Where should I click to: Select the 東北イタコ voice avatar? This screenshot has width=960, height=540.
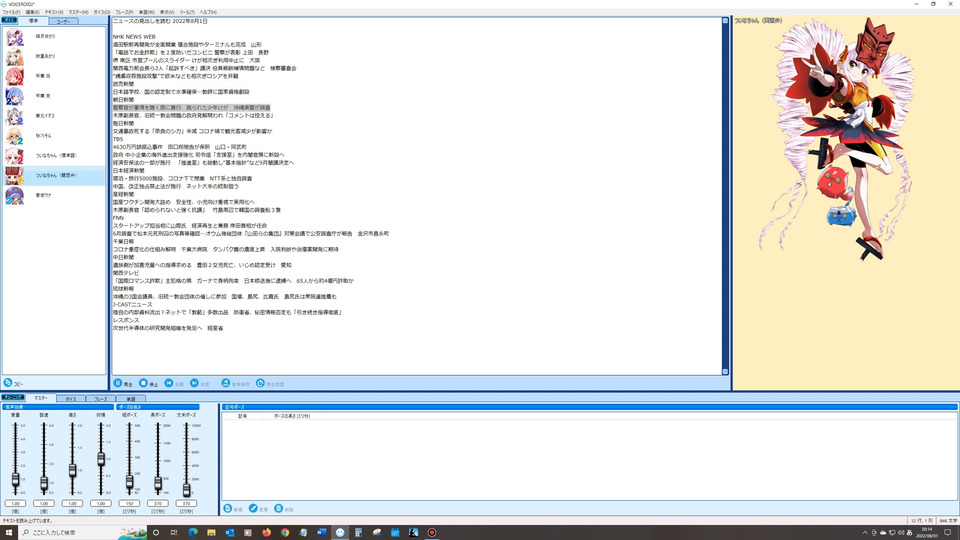click(x=15, y=116)
